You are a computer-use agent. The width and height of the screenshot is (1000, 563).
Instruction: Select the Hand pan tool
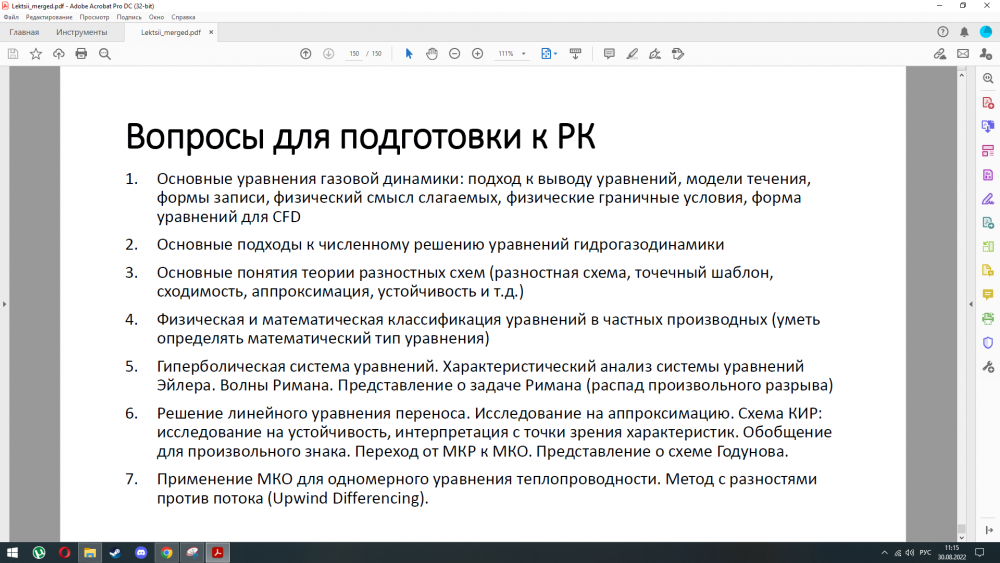click(431, 54)
